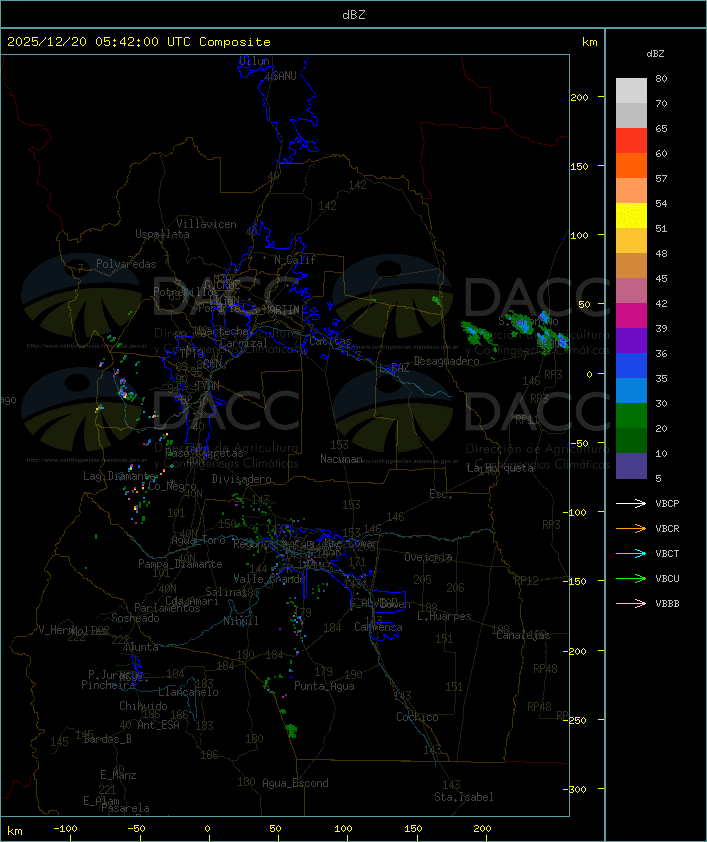Pick the magenta 39-42 dBZ legend swatch
This screenshot has height=842, width=707.
(x=631, y=316)
